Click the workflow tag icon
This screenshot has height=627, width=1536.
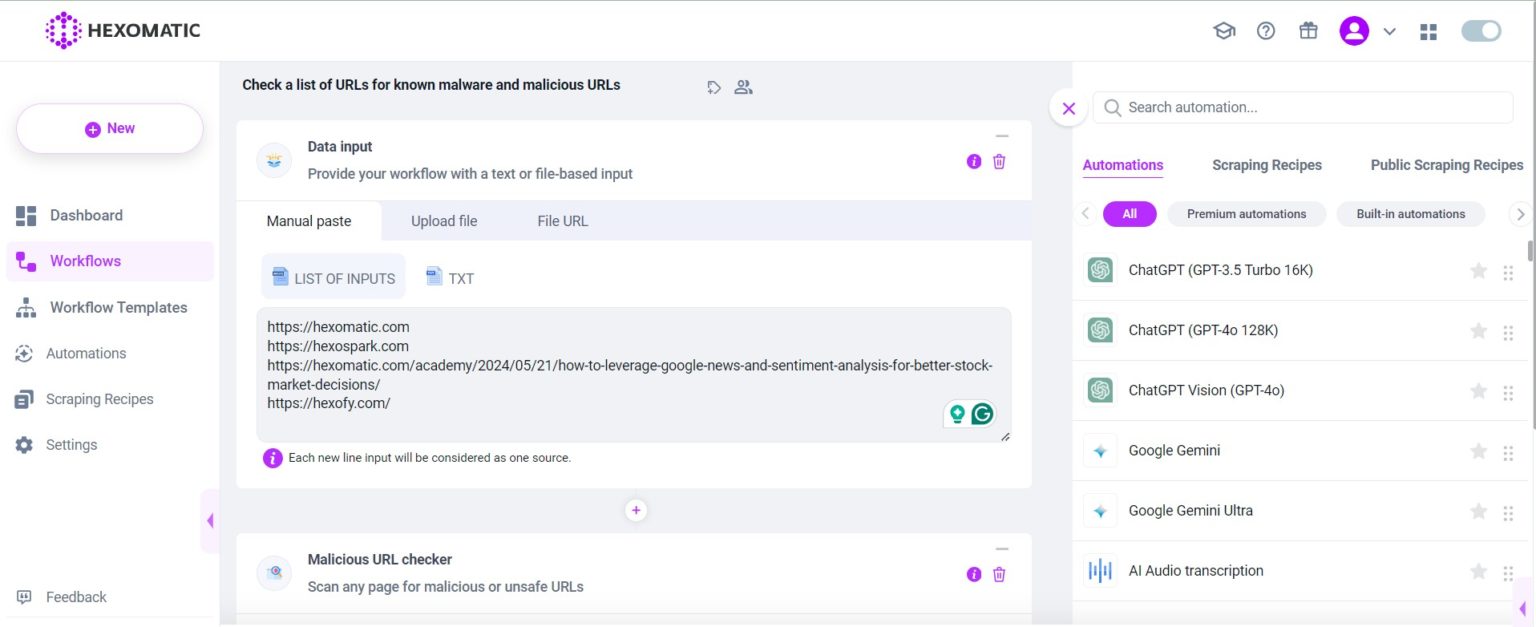pos(714,87)
